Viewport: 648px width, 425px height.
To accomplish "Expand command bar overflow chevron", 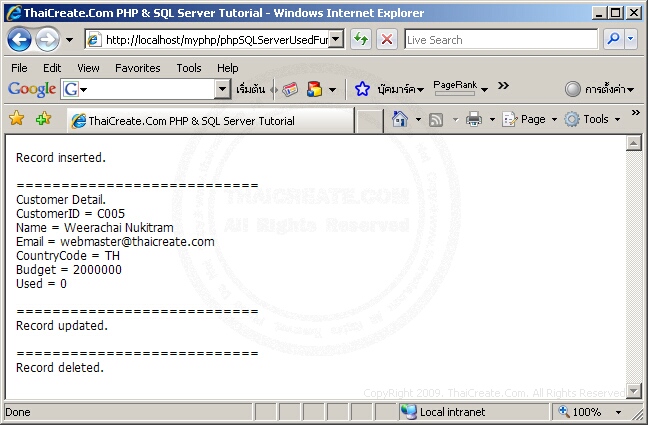I will point(636,112).
